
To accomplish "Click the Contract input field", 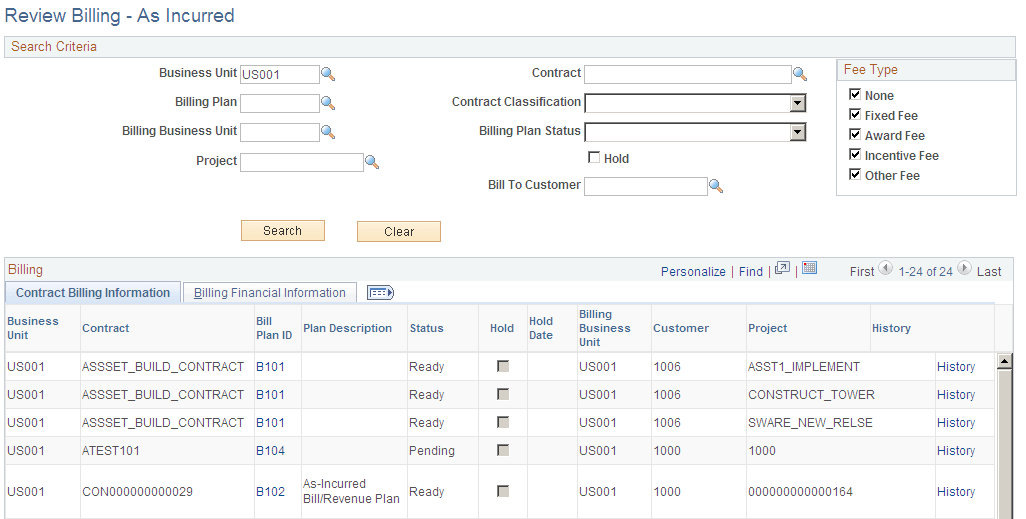I will click(x=688, y=74).
